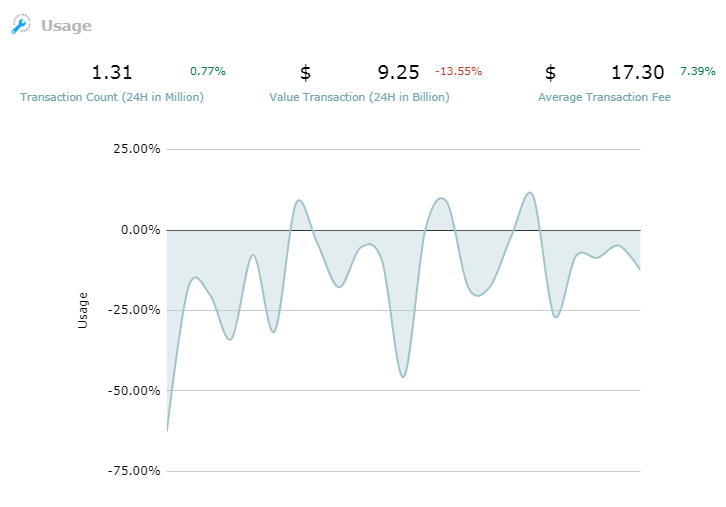Click the deepest chart trough near -45%
The height and width of the screenshot is (507, 726).
[403, 376]
